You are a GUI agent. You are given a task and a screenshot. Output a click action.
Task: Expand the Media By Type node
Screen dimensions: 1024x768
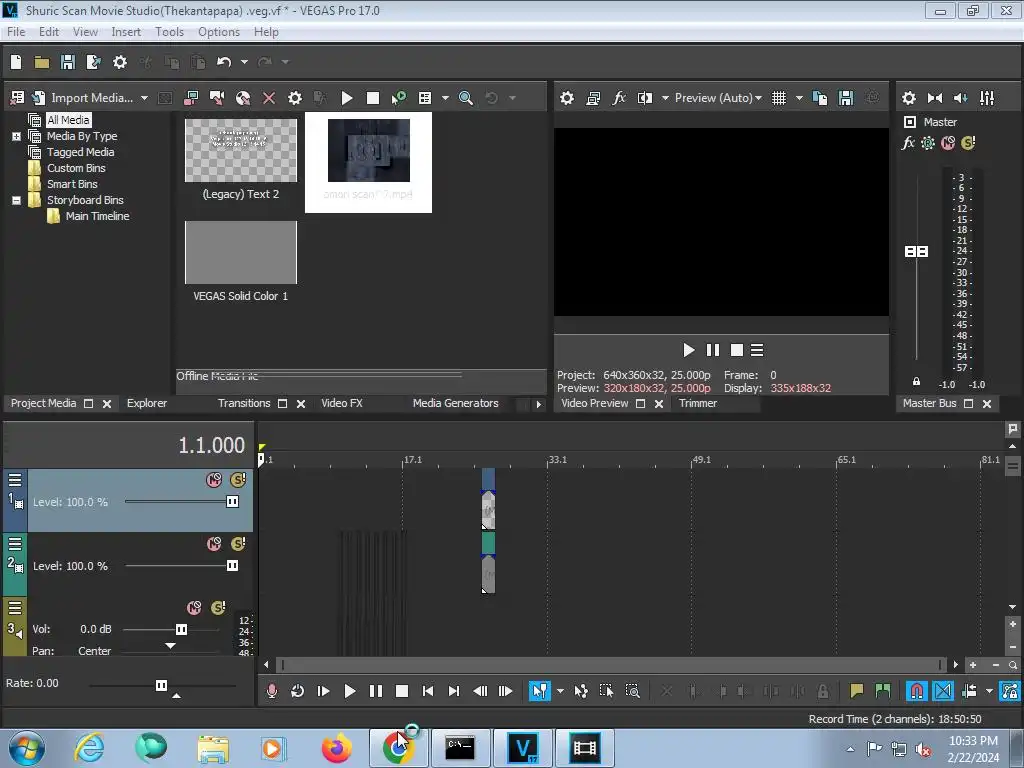click(x=16, y=136)
